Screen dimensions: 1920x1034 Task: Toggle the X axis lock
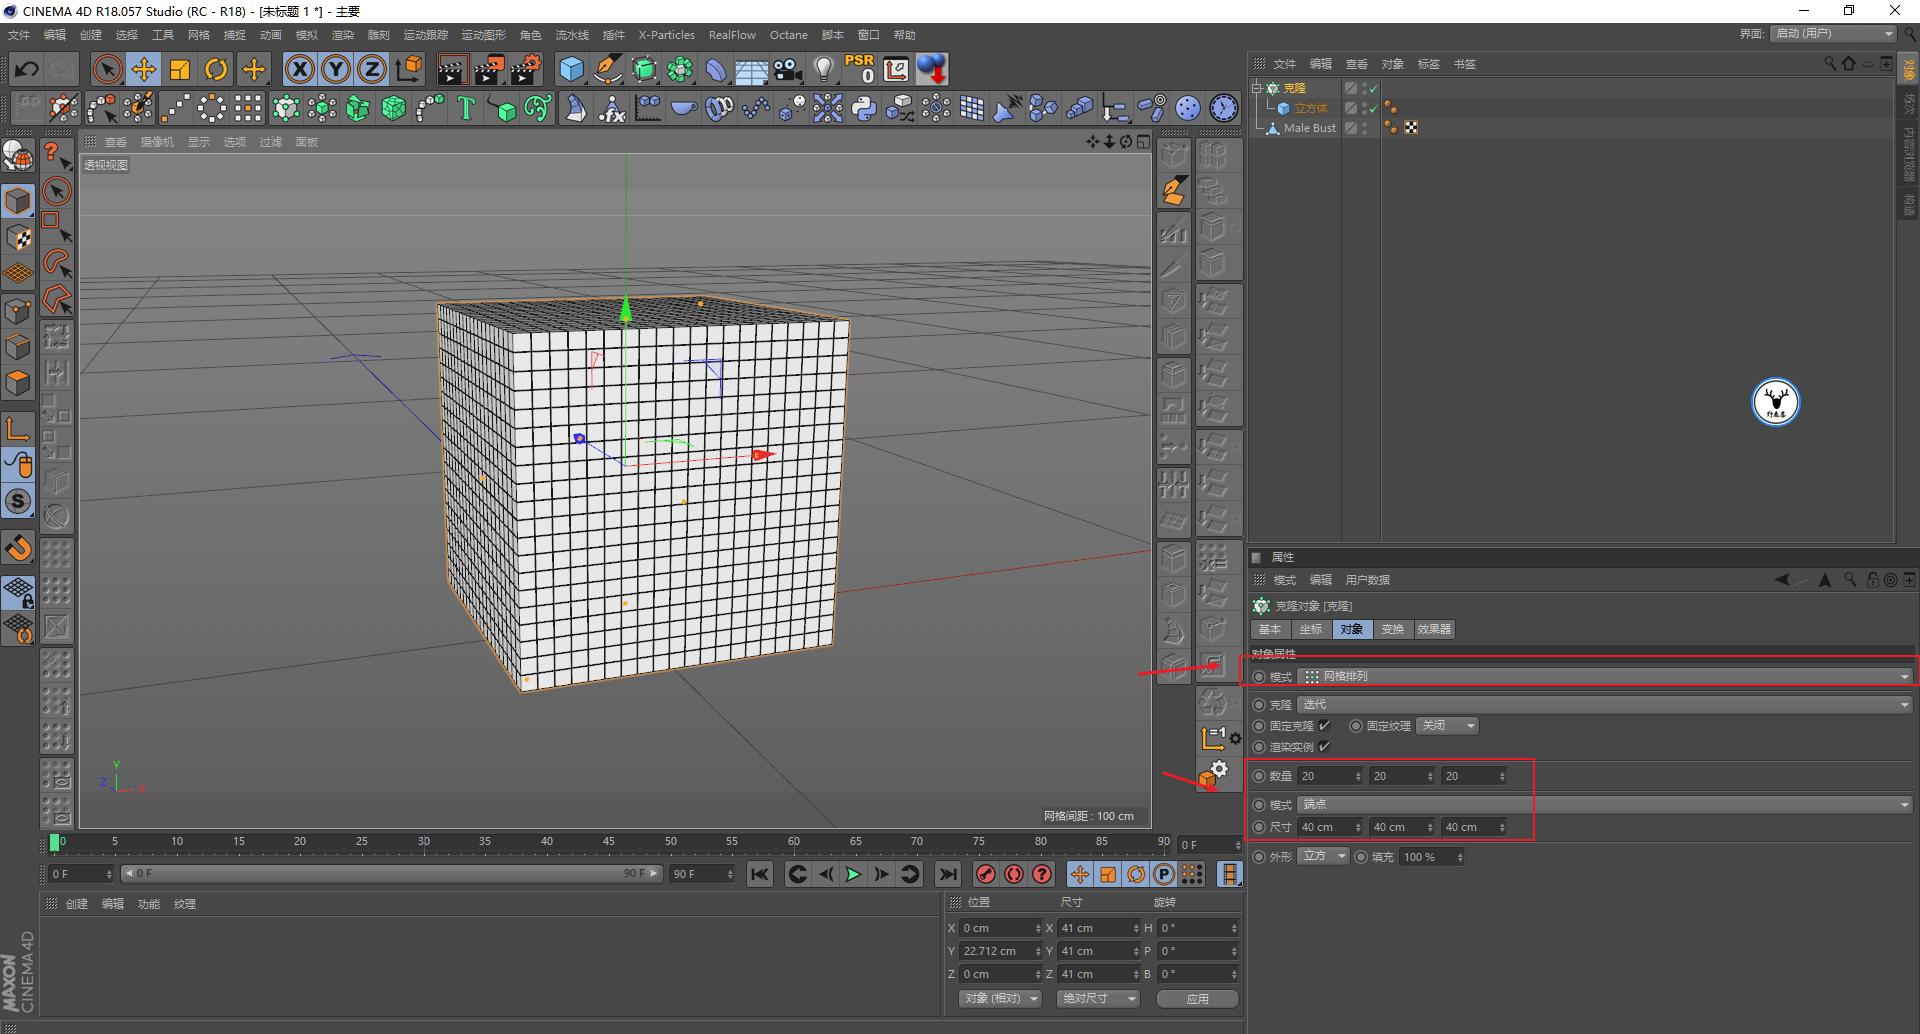pyautogui.click(x=299, y=69)
